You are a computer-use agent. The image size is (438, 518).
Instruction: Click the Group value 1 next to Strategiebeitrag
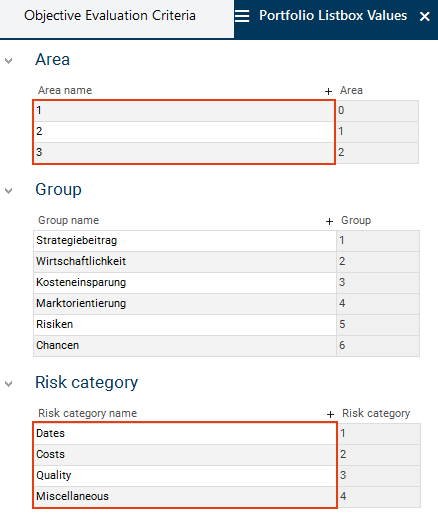tap(378, 241)
